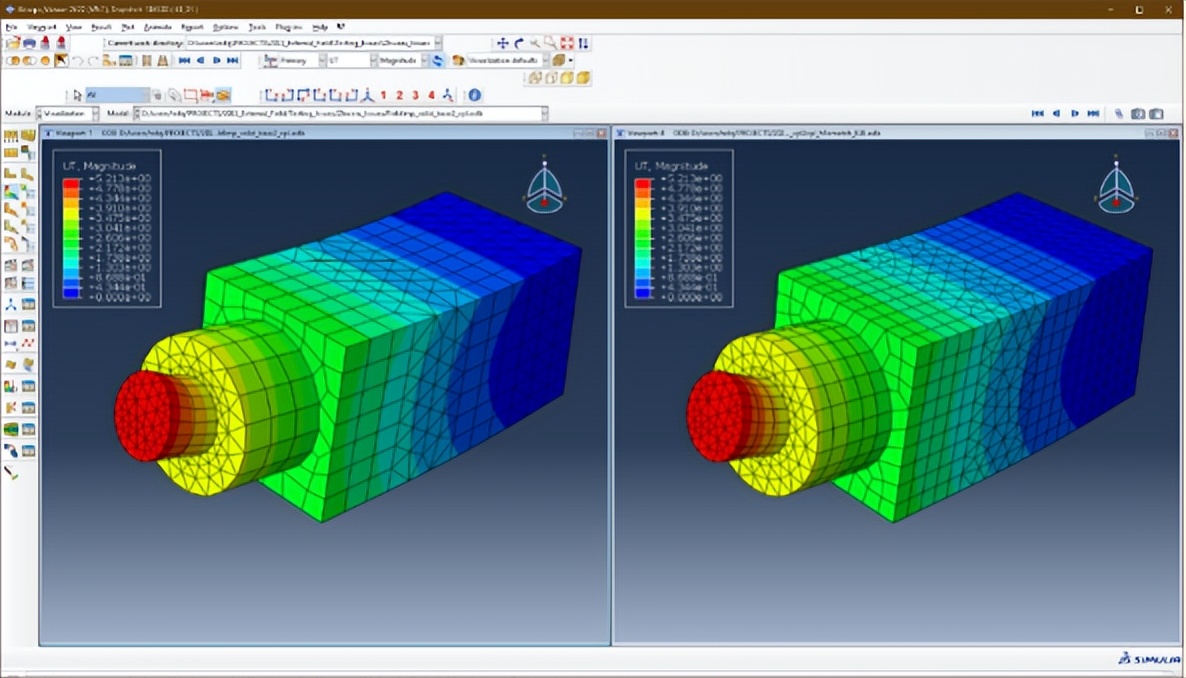Jump to first frame in right playback bar
This screenshot has width=1186, height=678.
1037,114
